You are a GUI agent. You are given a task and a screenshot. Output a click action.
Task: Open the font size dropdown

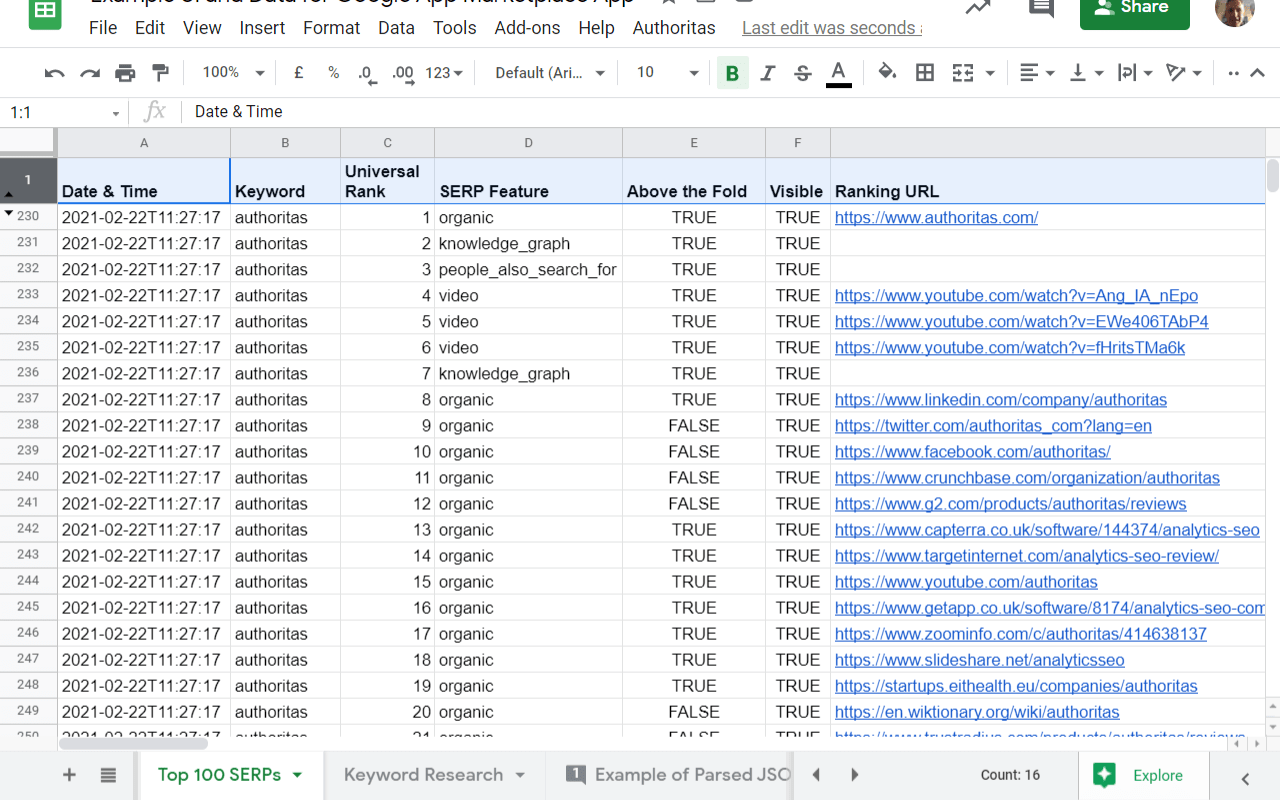tap(667, 73)
